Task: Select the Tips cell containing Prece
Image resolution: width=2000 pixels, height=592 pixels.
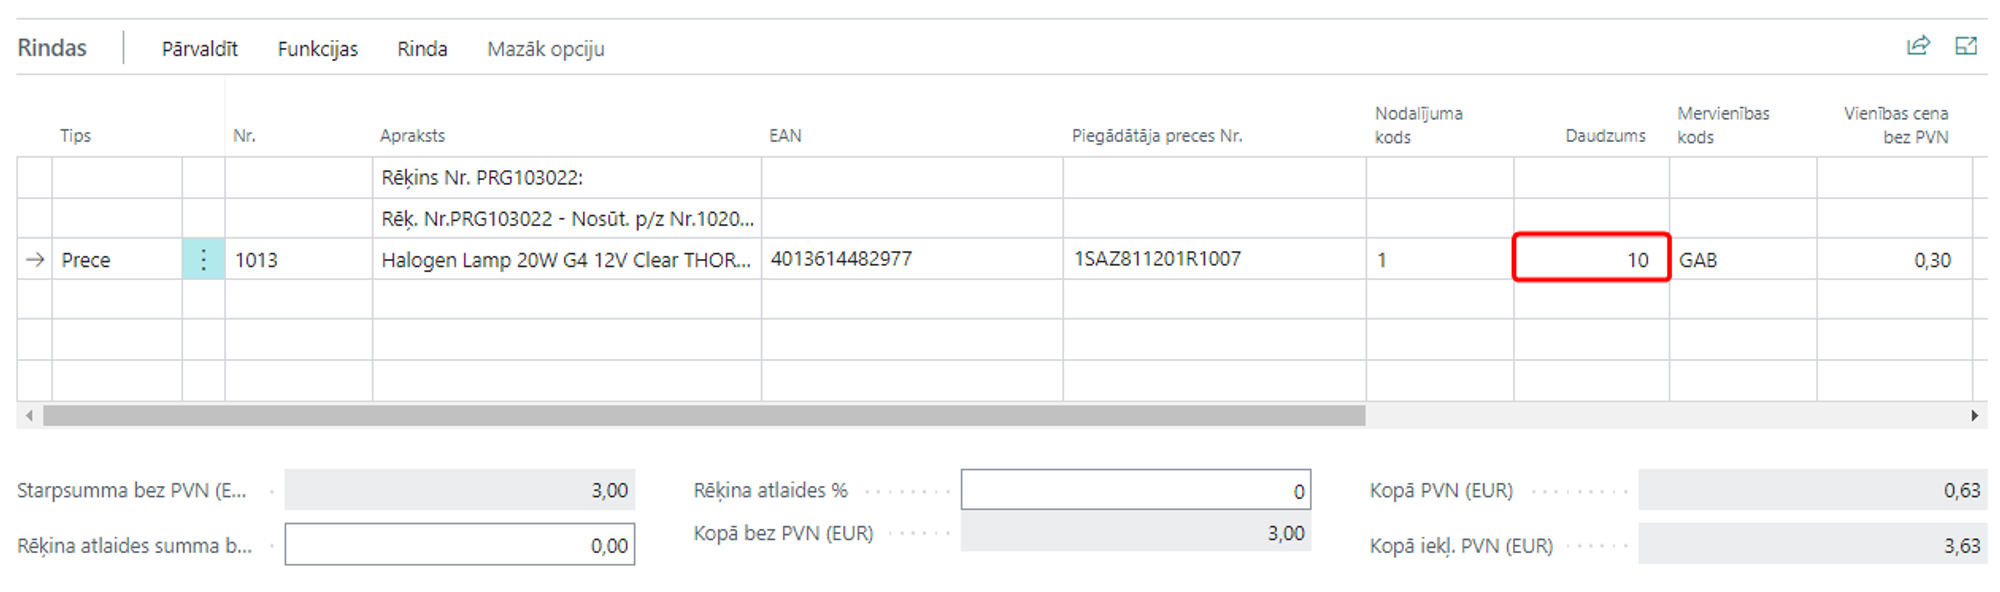Action: tap(115, 260)
